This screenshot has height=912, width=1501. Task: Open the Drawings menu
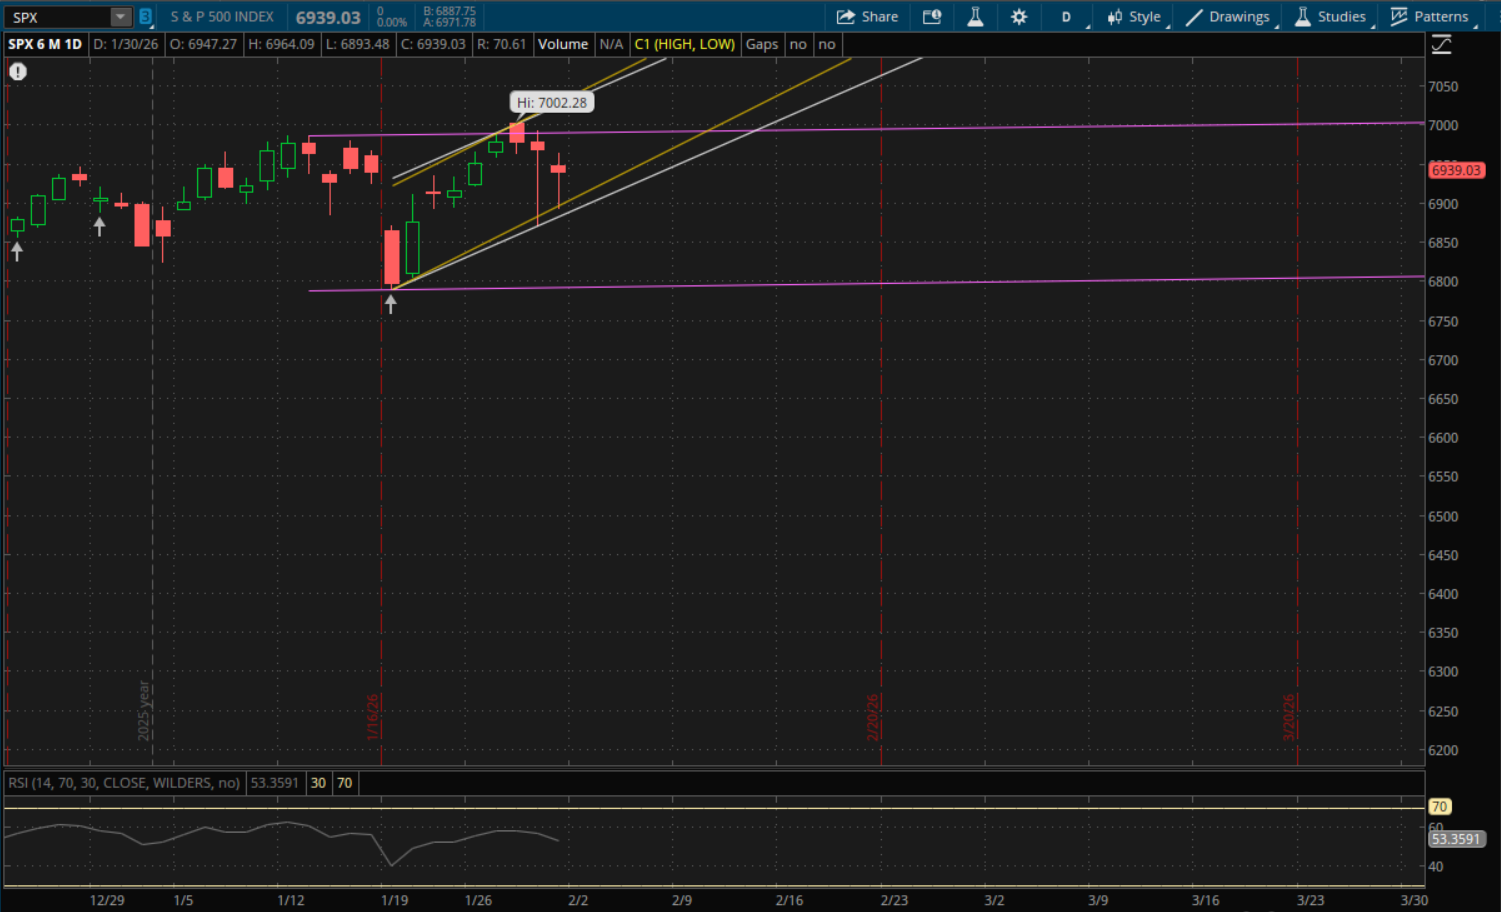1228,17
